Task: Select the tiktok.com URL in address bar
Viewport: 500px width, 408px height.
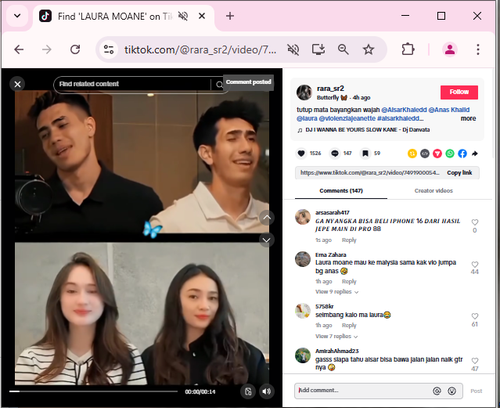Action: tap(200, 50)
